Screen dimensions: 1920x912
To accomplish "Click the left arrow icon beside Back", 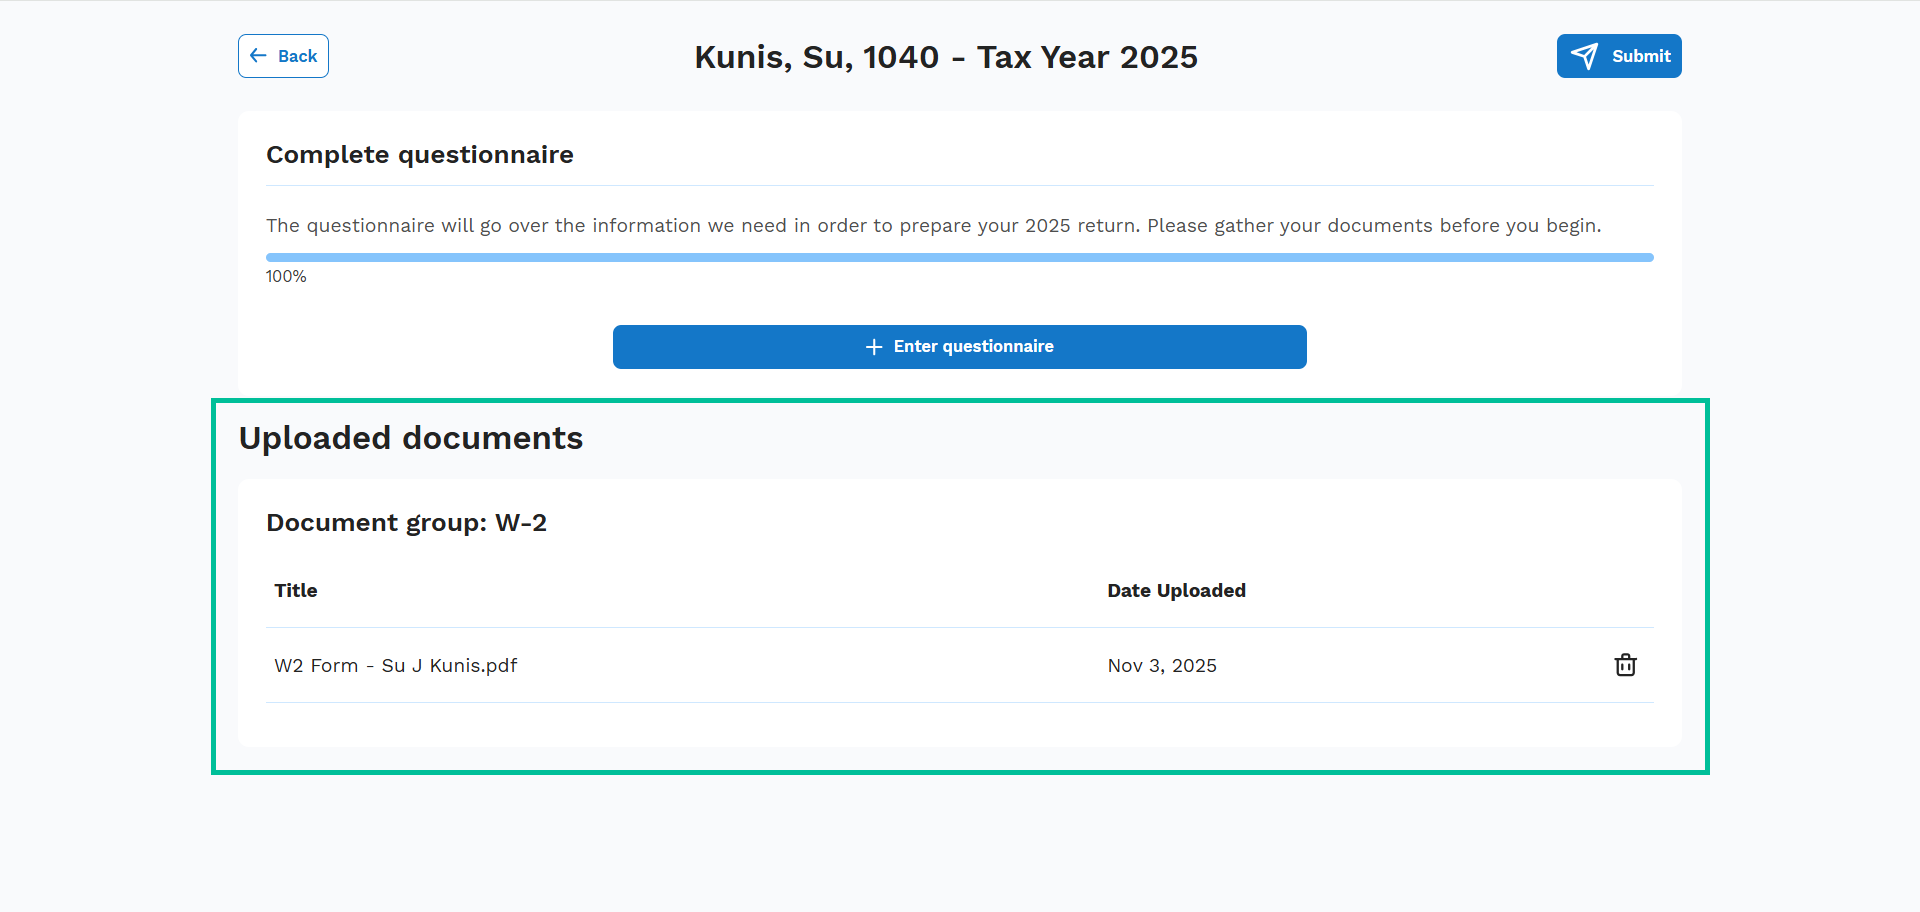I will [x=258, y=56].
